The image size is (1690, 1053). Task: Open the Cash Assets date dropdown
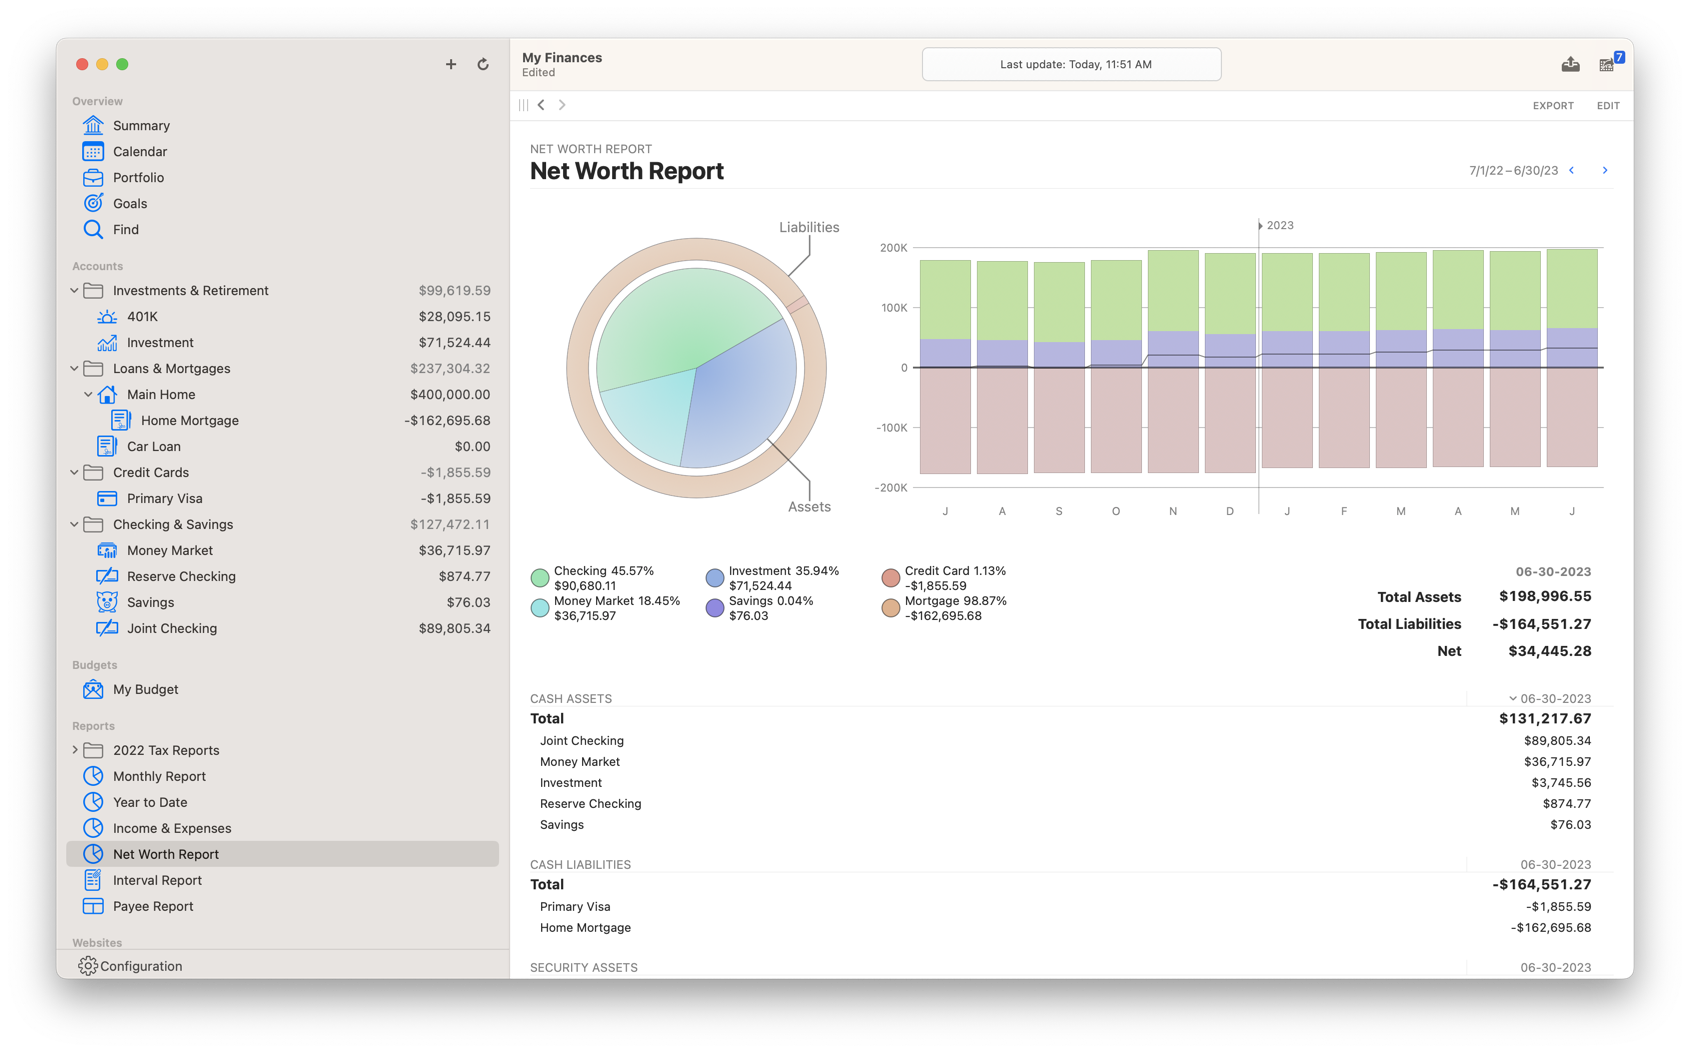coord(1549,698)
